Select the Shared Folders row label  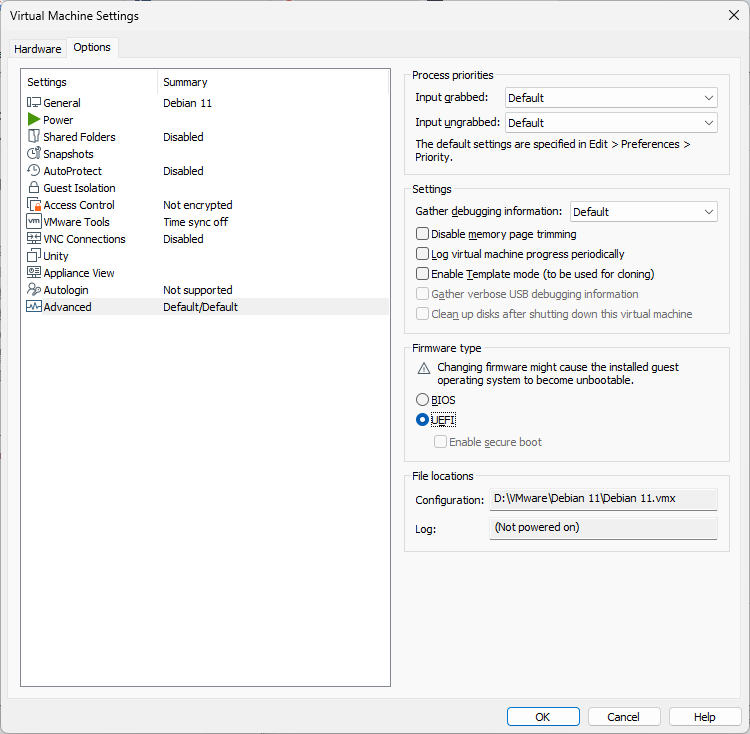click(x=79, y=137)
